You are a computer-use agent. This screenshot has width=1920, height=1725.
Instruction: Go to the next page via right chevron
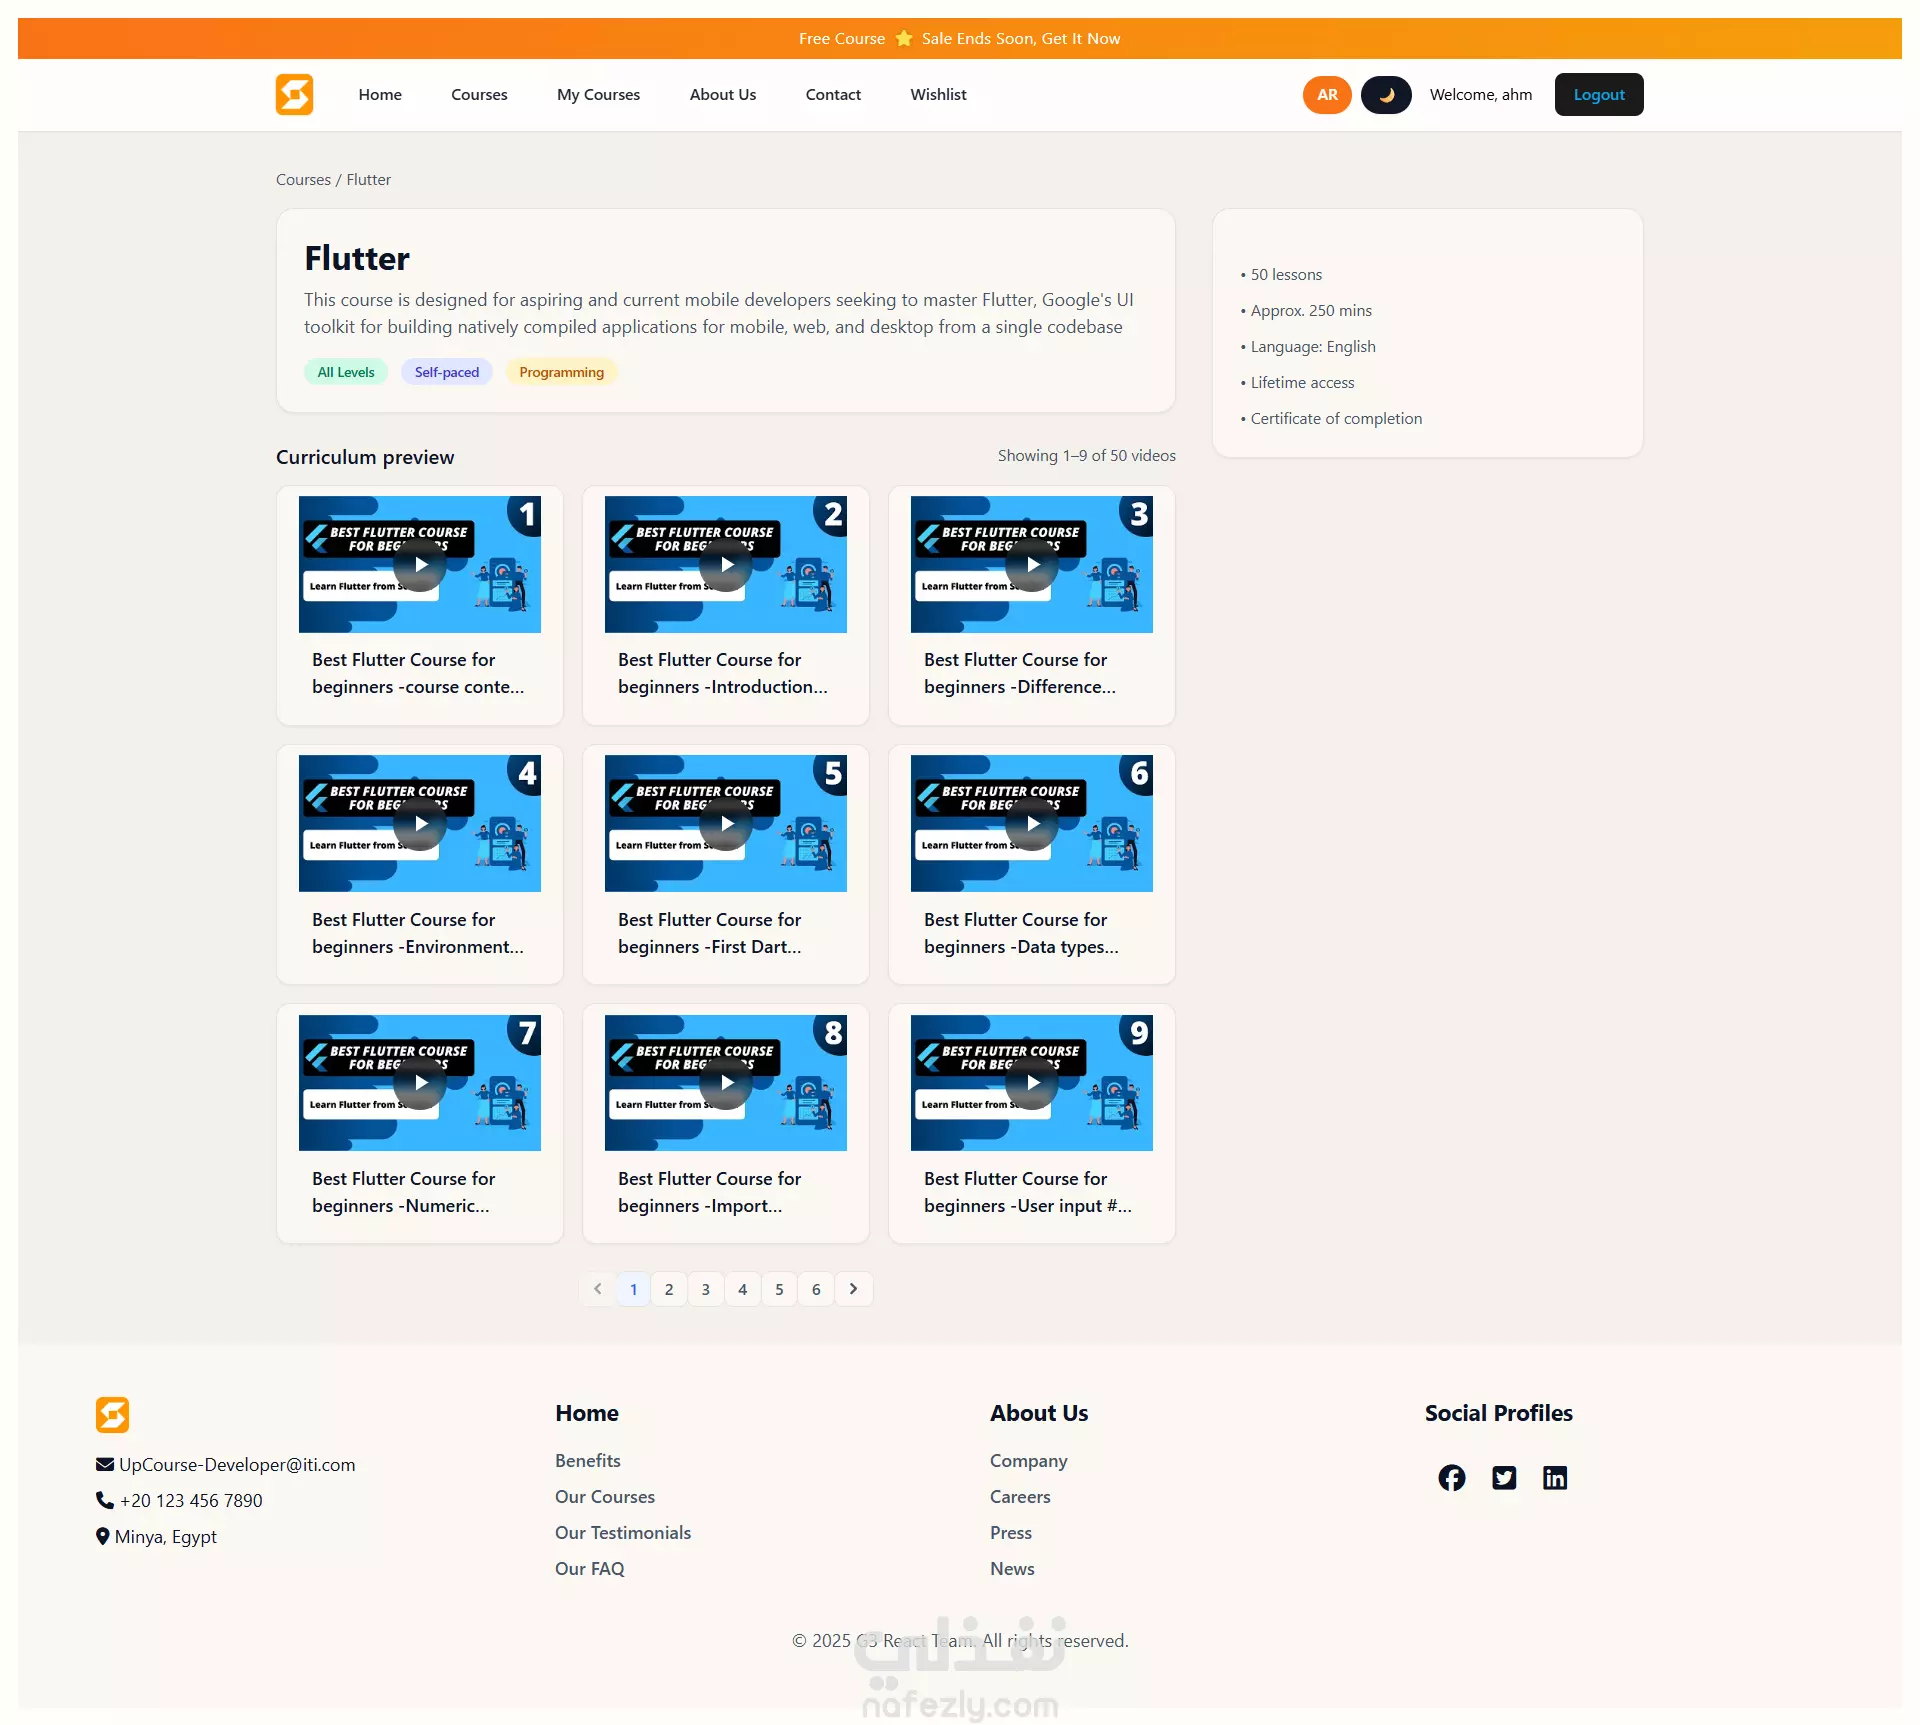point(853,1288)
